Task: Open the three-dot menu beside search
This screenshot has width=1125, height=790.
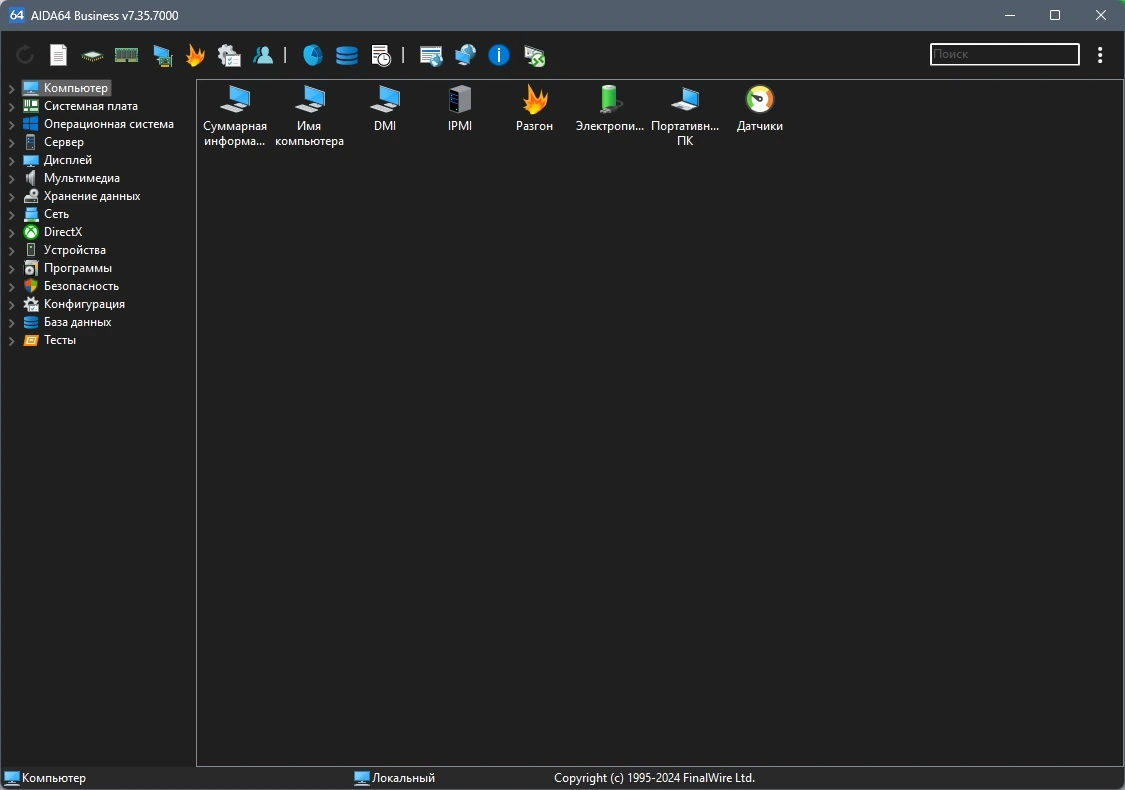Action: [1100, 55]
